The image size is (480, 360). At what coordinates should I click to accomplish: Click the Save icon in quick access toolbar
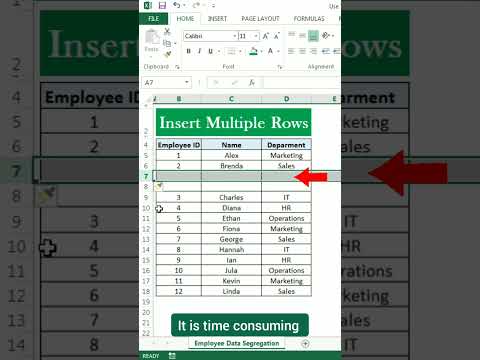coord(162,5)
